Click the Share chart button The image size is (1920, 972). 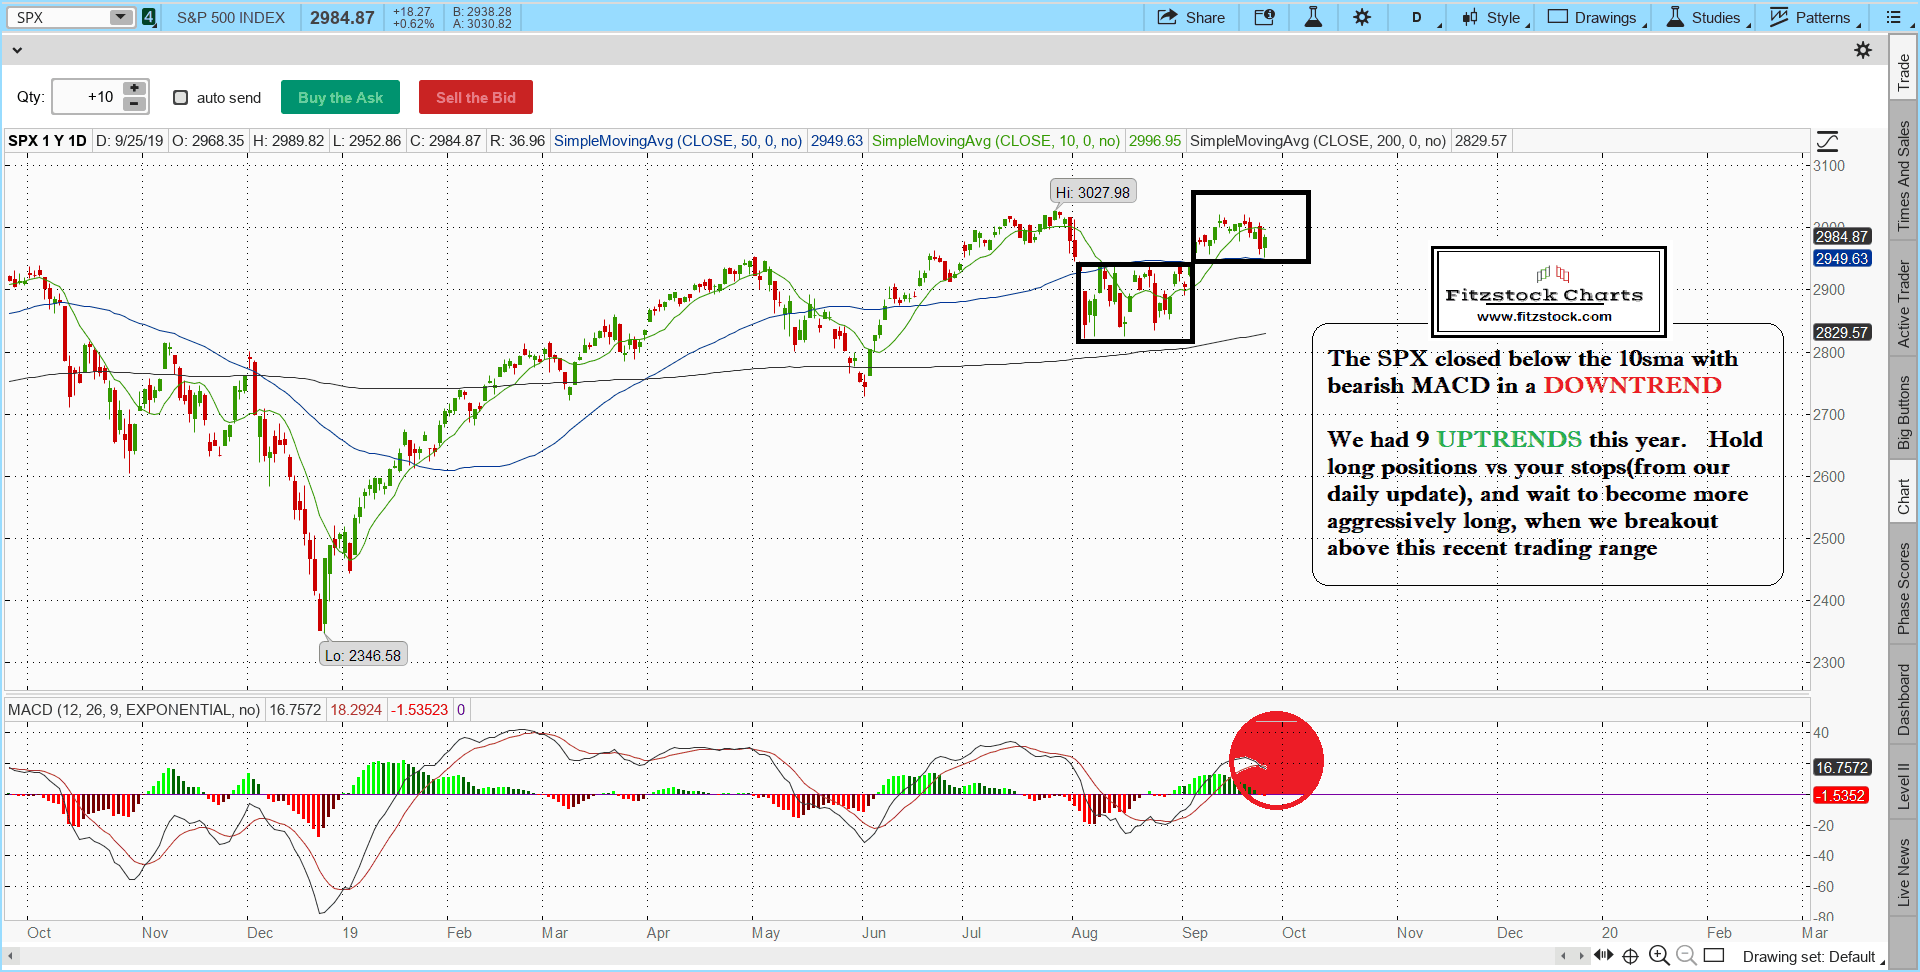click(x=1191, y=17)
